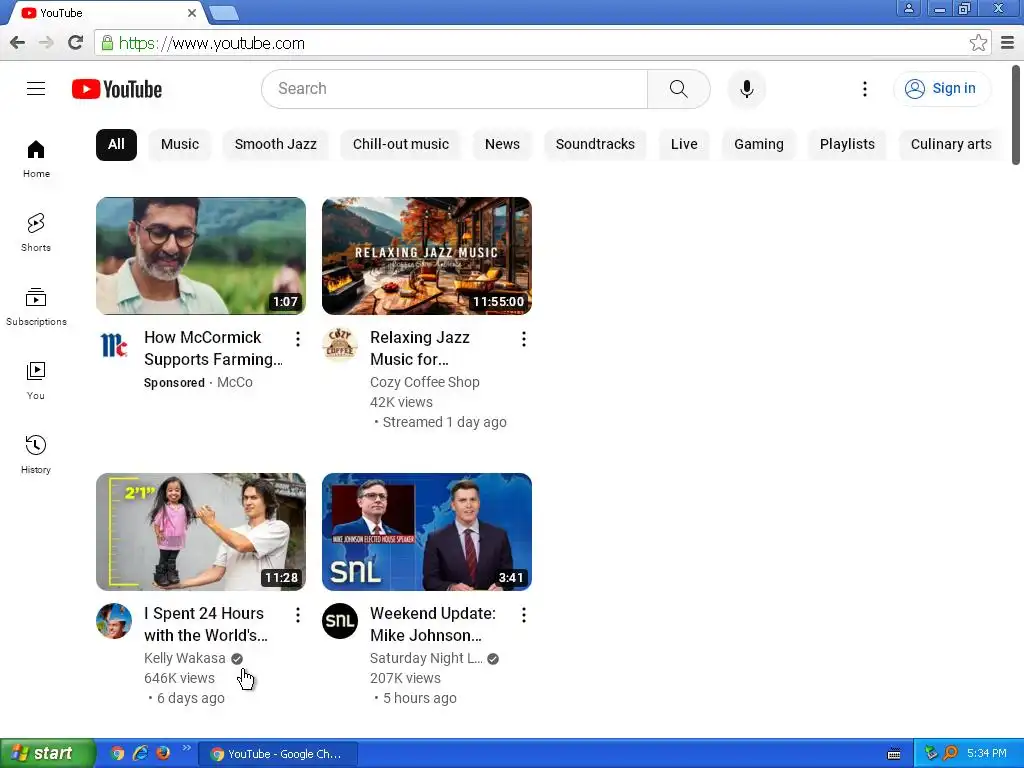Open options menu for Relaxing Jazz video
The height and width of the screenshot is (768, 1024).
coord(524,339)
